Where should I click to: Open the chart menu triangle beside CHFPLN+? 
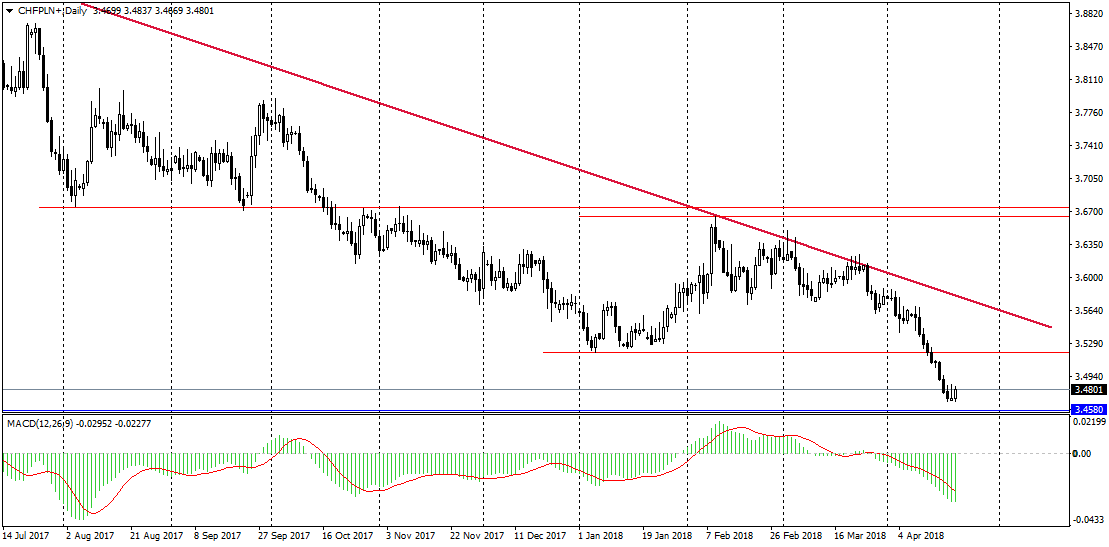[x=8, y=11]
